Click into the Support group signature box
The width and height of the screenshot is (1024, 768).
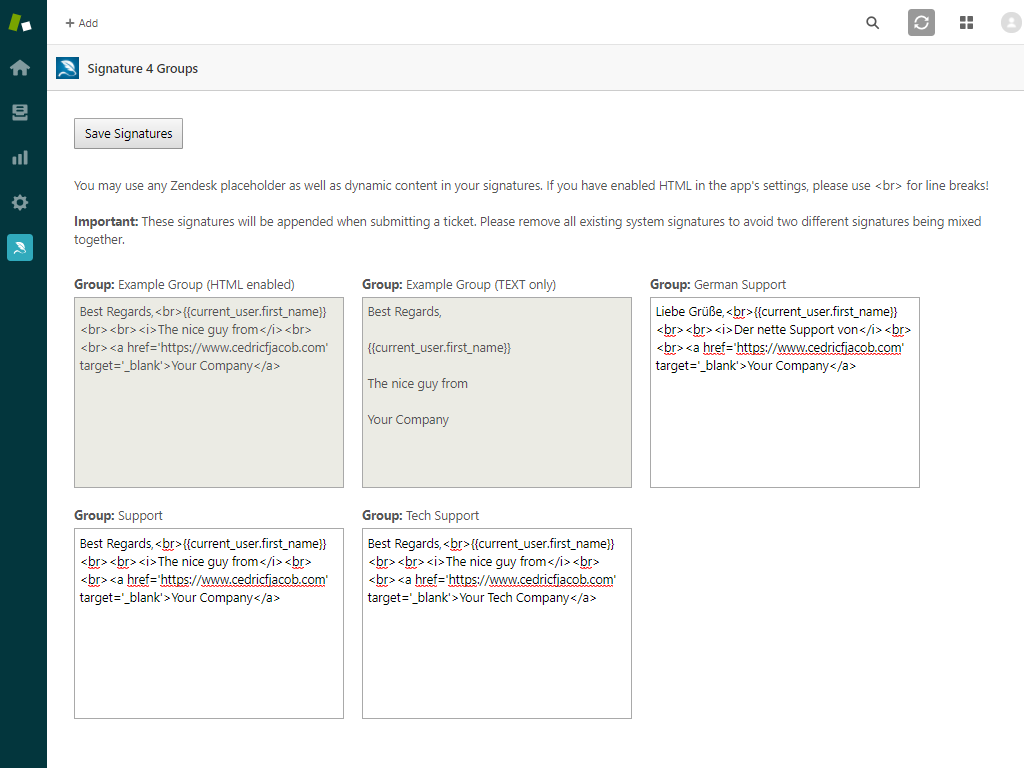pos(209,624)
